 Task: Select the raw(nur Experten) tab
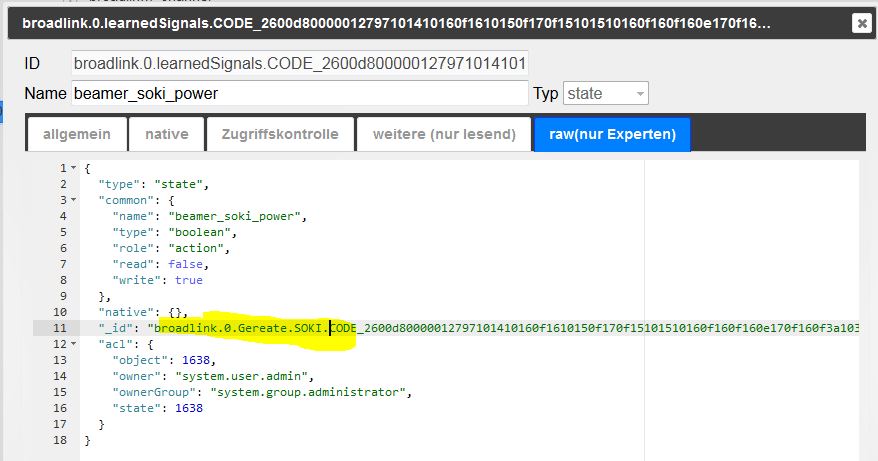[x=612, y=134]
